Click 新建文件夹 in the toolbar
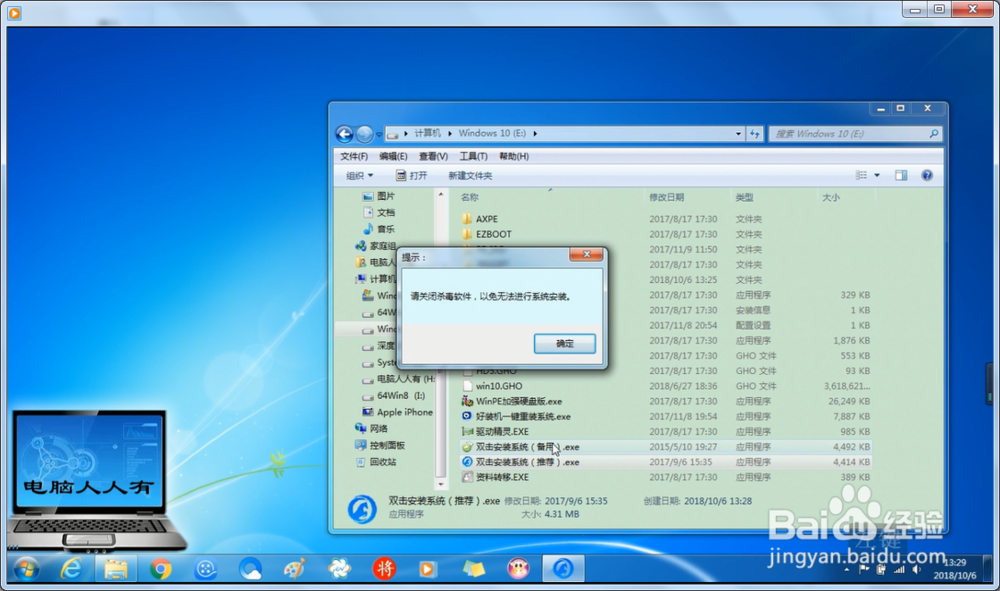 tap(470, 175)
